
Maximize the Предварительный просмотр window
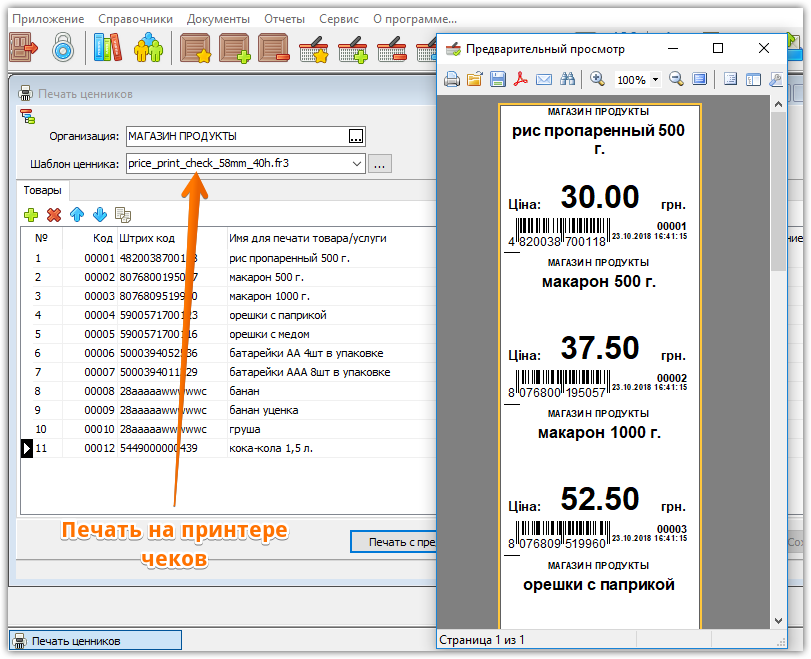(x=718, y=48)
